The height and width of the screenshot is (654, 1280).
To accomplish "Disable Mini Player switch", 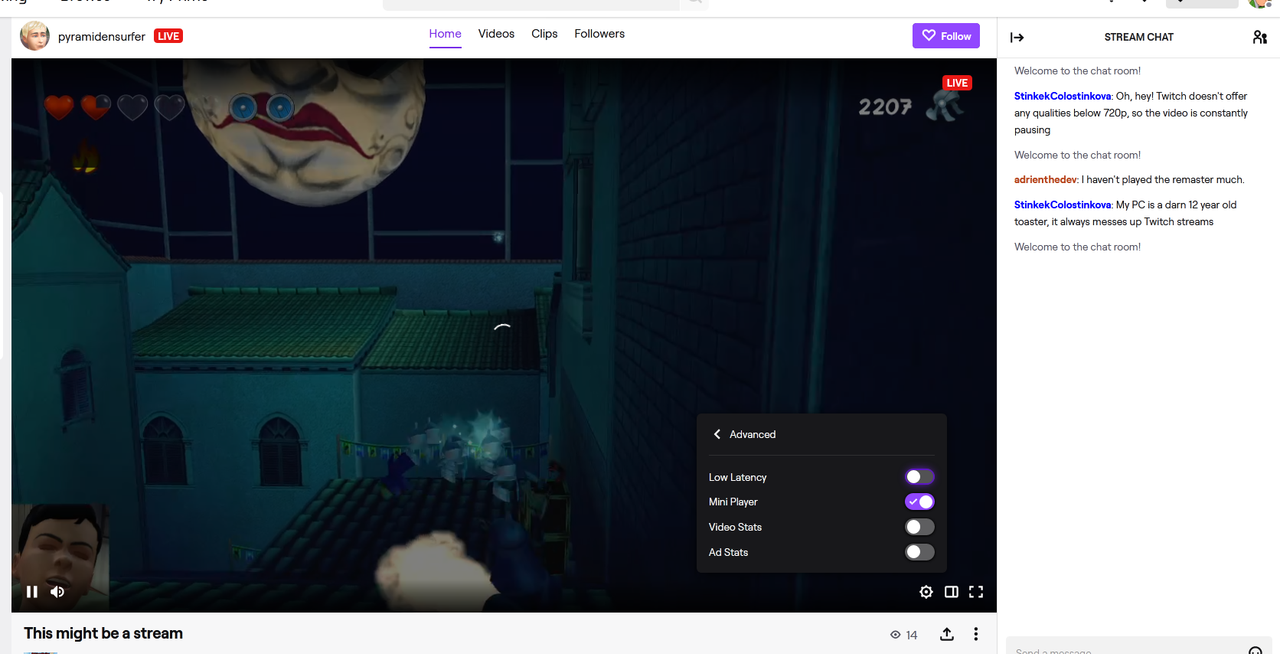I will [x=920, y=502].
